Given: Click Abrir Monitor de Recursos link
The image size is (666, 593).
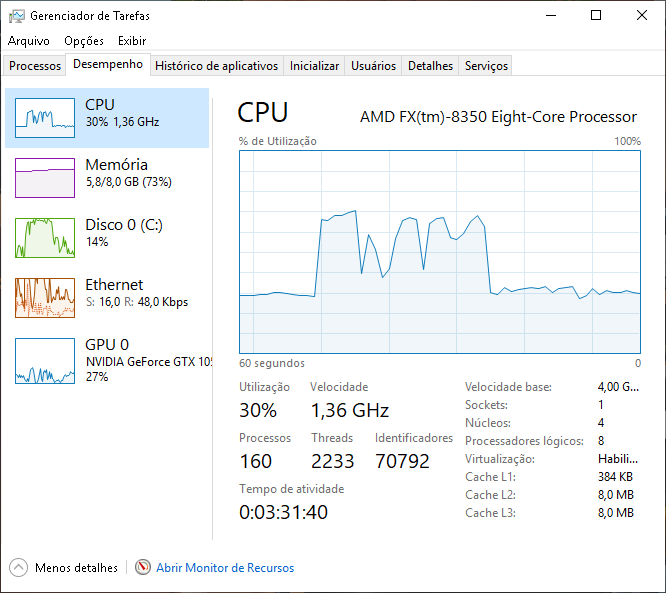Looking at the screenshot, I should point(225,568).
